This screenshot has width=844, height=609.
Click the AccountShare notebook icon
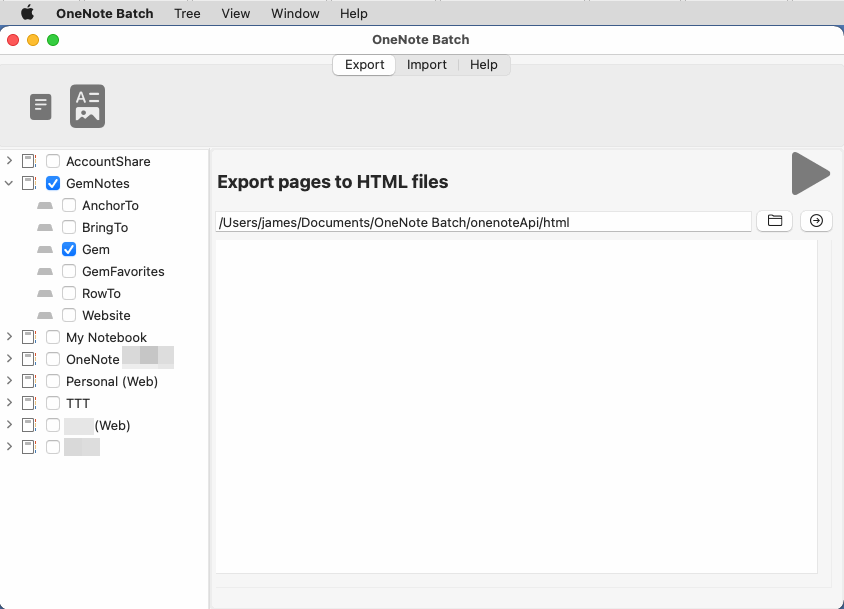pos(29,161)
